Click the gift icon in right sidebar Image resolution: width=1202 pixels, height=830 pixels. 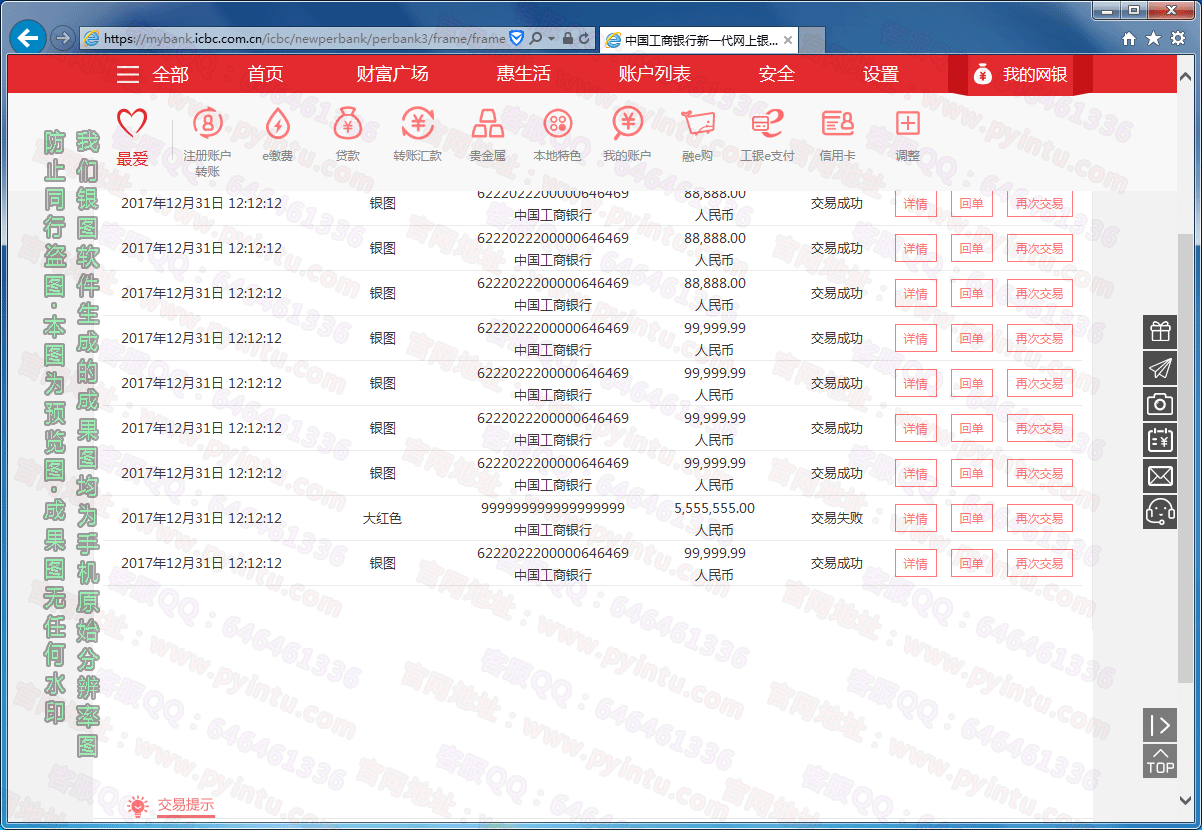(1160, 331)
